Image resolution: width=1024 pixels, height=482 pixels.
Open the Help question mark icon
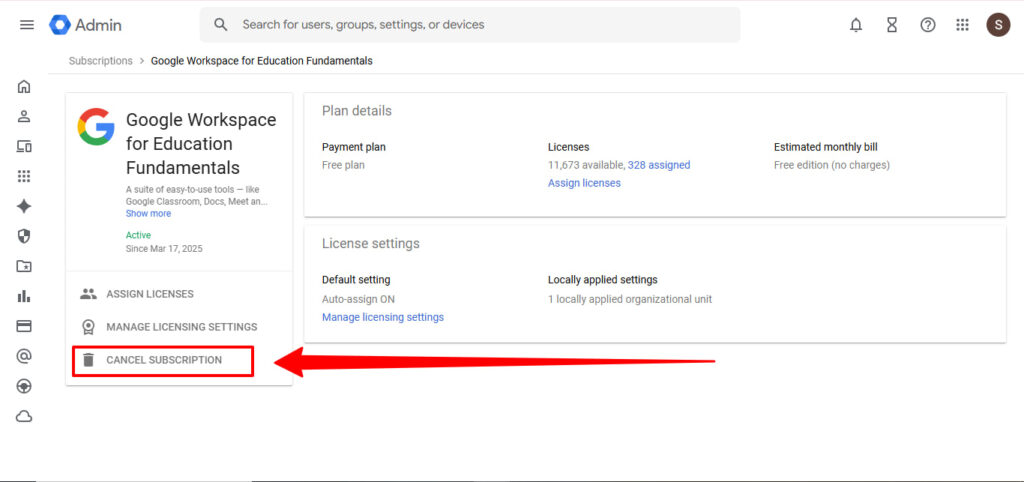(928, 25)
